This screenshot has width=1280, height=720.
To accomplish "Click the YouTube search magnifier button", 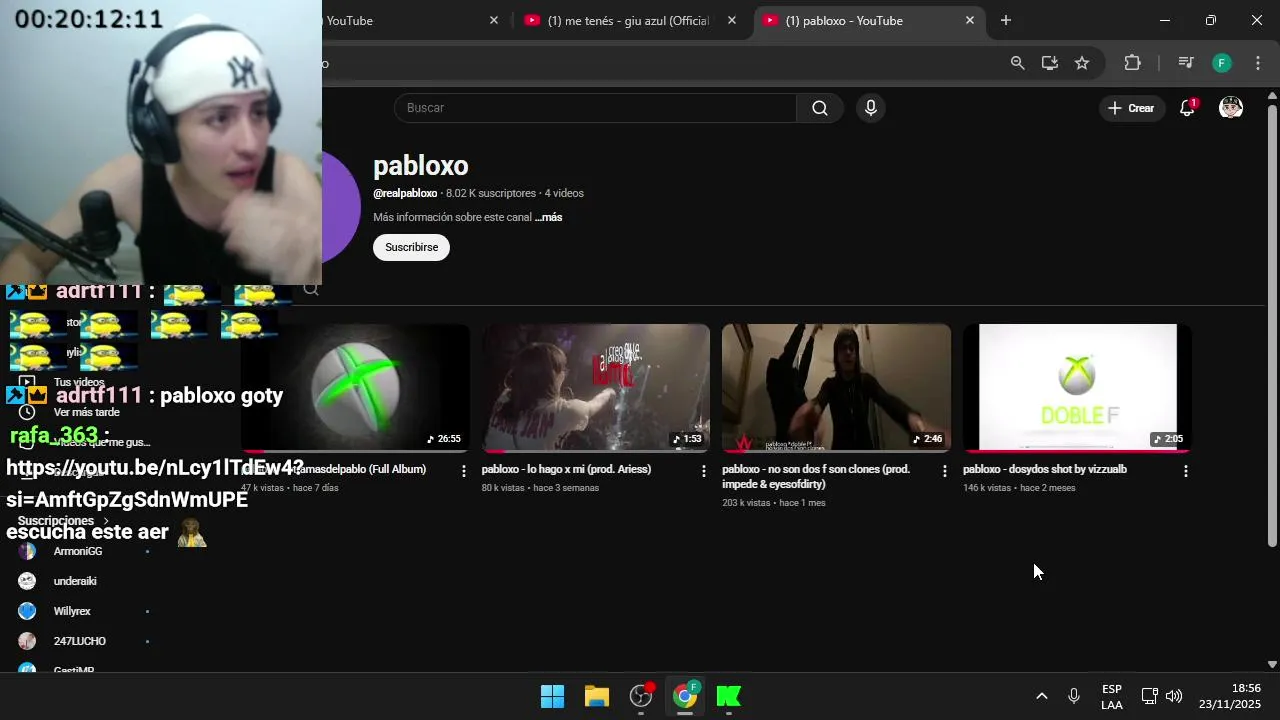I will tap(819, 108).
